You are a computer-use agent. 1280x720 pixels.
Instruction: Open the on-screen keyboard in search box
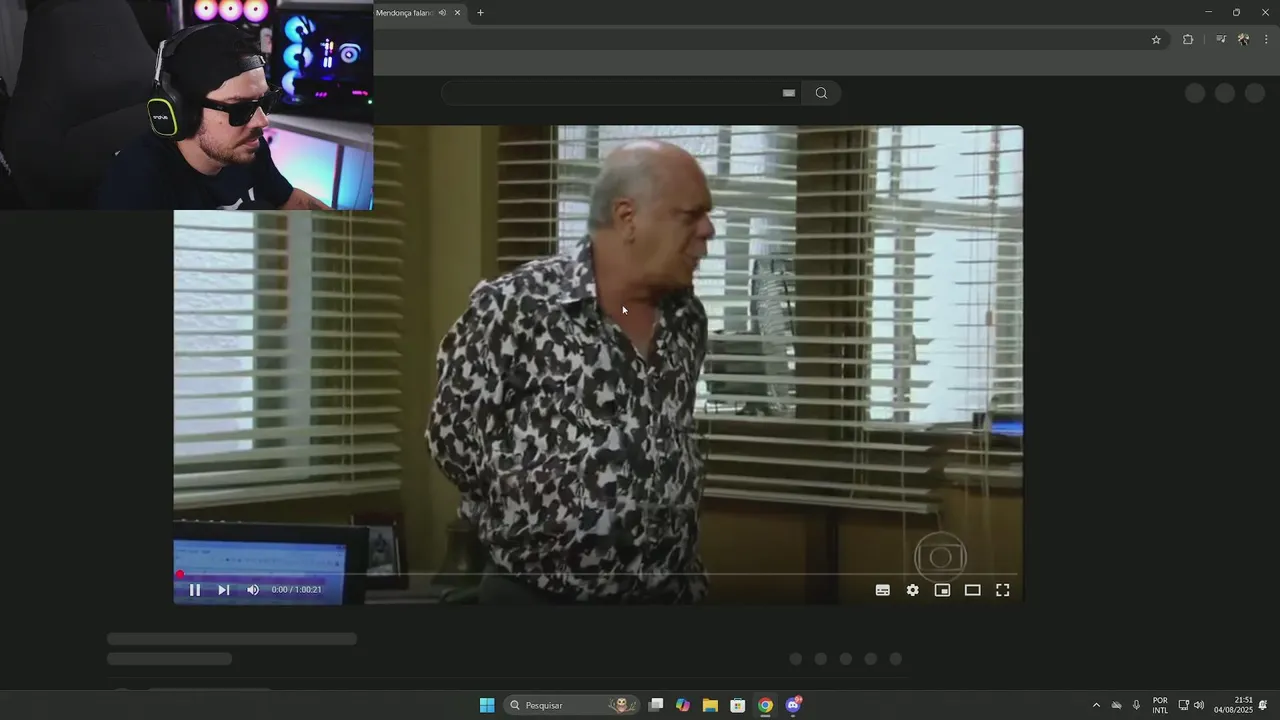[789, 93]
